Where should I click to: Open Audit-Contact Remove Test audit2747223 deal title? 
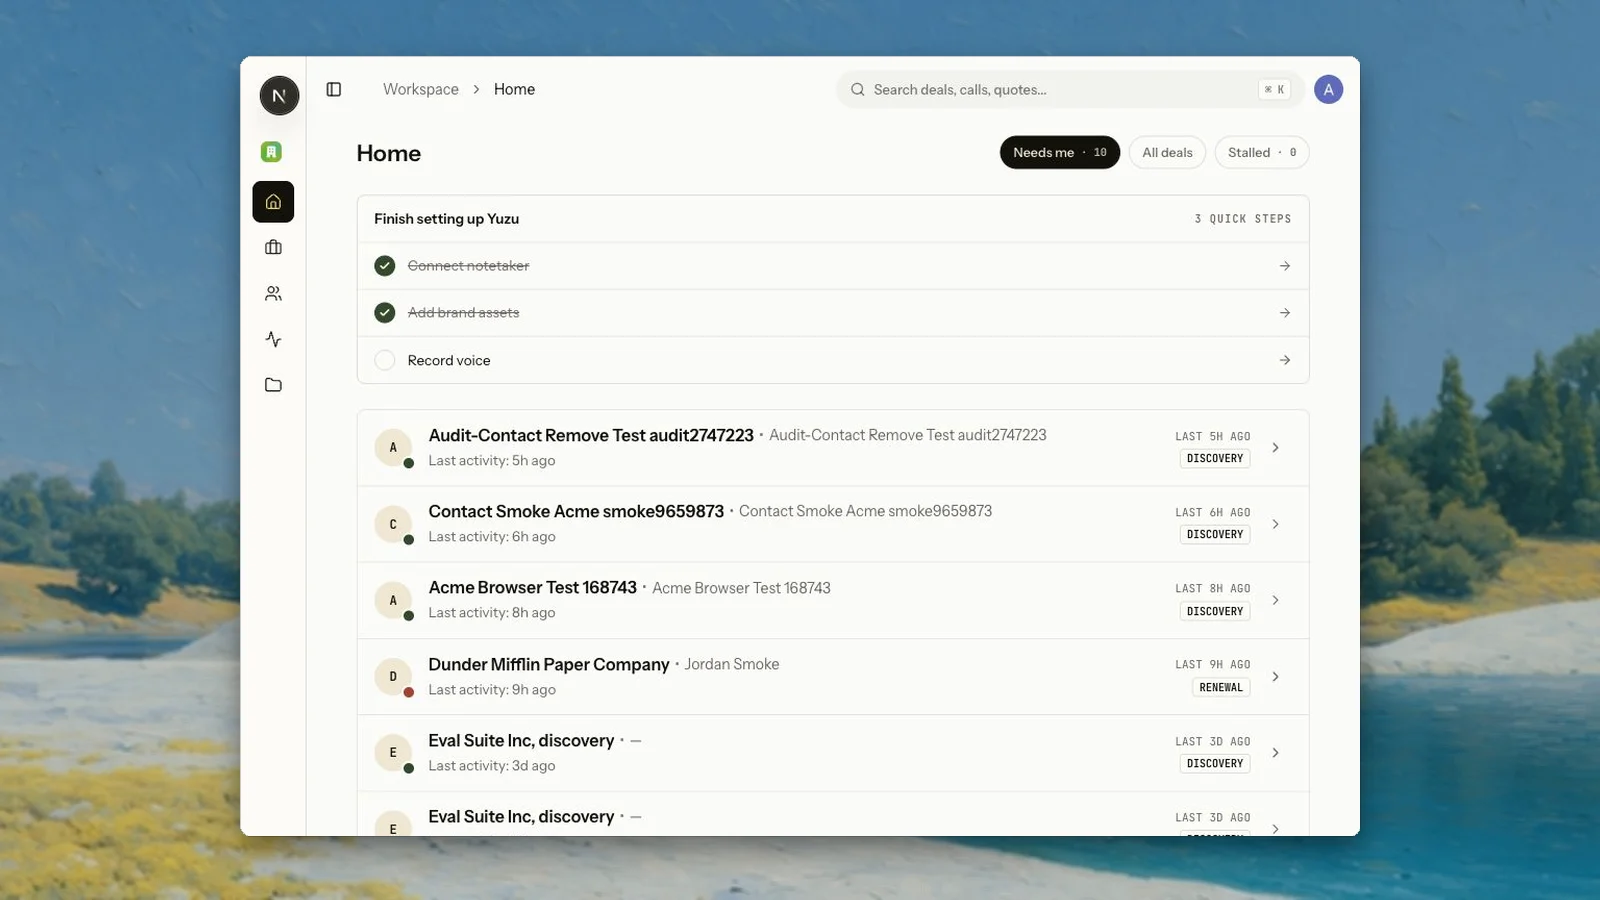591,435
